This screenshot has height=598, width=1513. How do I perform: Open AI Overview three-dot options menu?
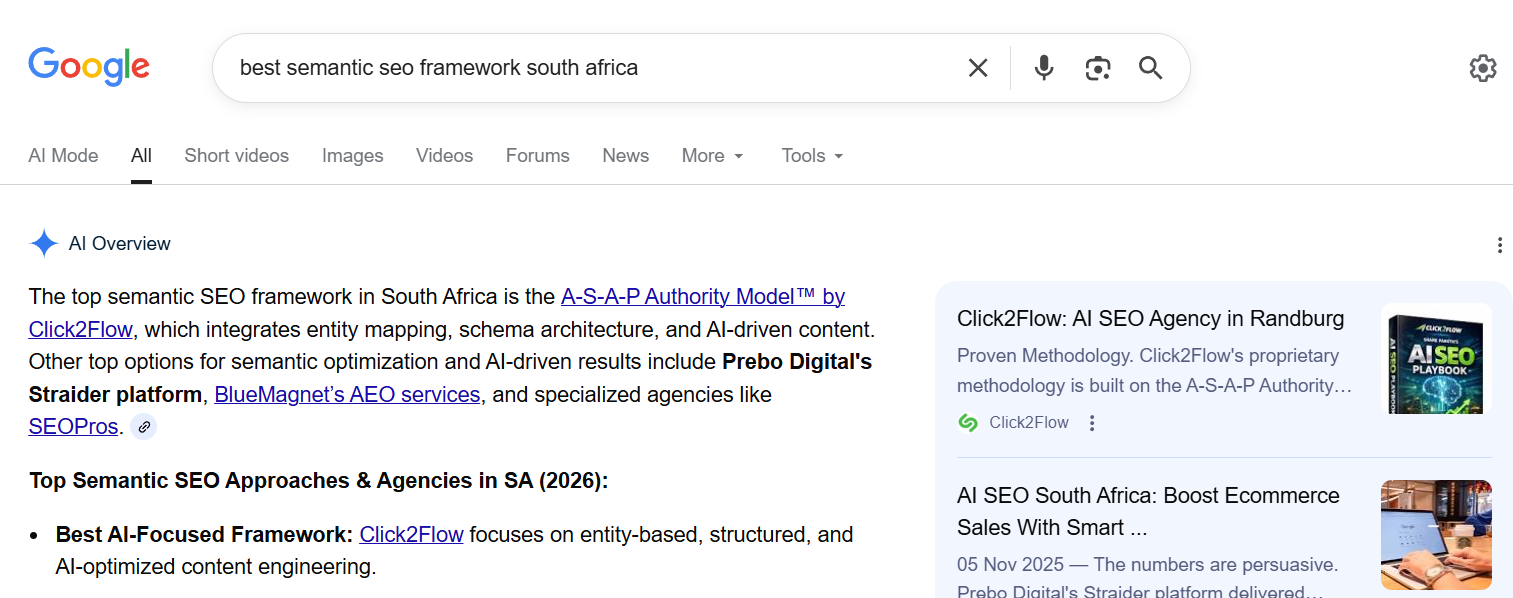coord(1499,245)
